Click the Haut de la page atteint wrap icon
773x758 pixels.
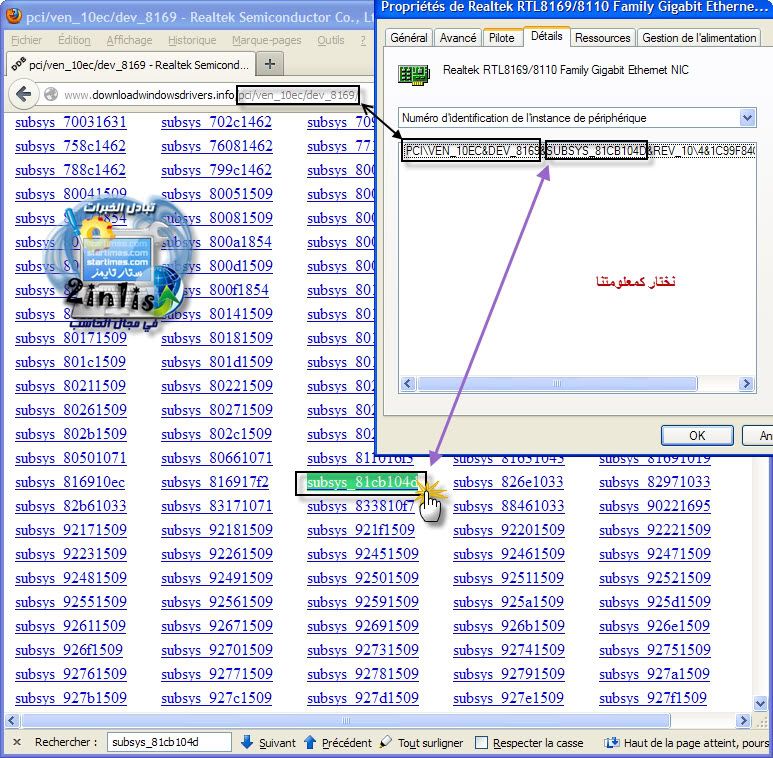pyautogui.click(x=612, y=742)
